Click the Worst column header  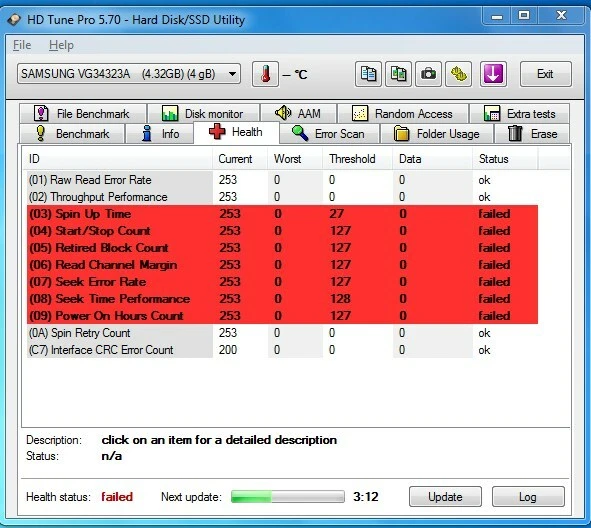click(295, 159)
